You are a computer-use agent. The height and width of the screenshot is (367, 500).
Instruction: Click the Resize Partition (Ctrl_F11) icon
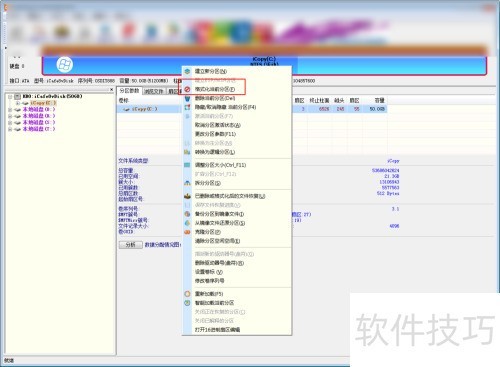click(187, 165)
